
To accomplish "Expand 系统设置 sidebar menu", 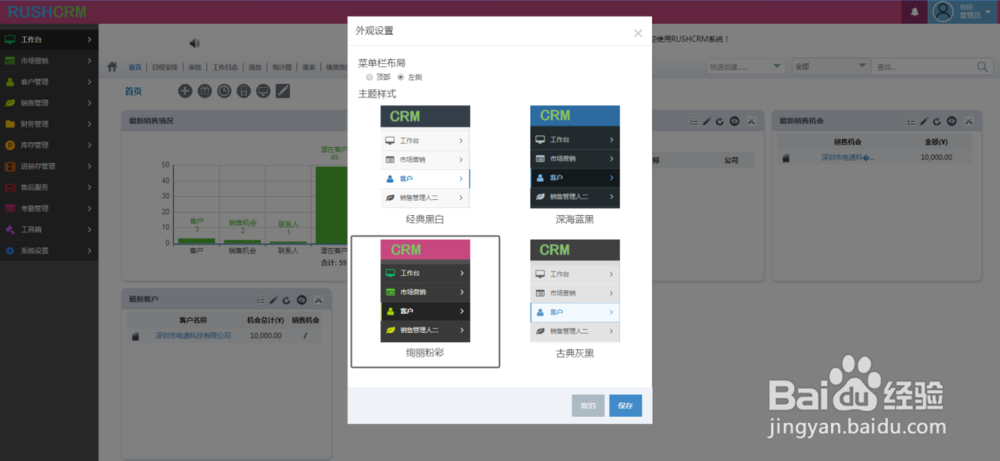I will click(49, 251).
